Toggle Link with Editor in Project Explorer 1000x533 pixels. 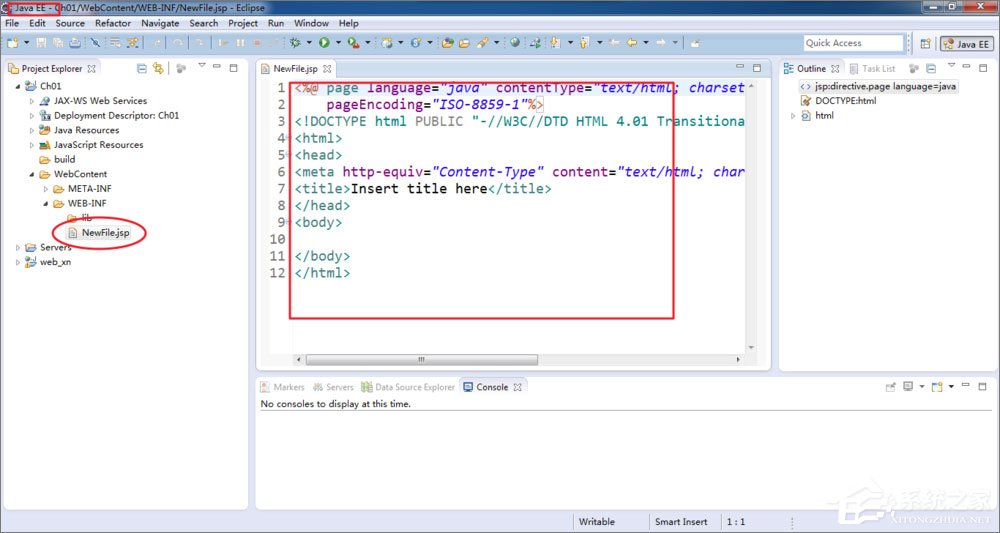coord(158,68)
